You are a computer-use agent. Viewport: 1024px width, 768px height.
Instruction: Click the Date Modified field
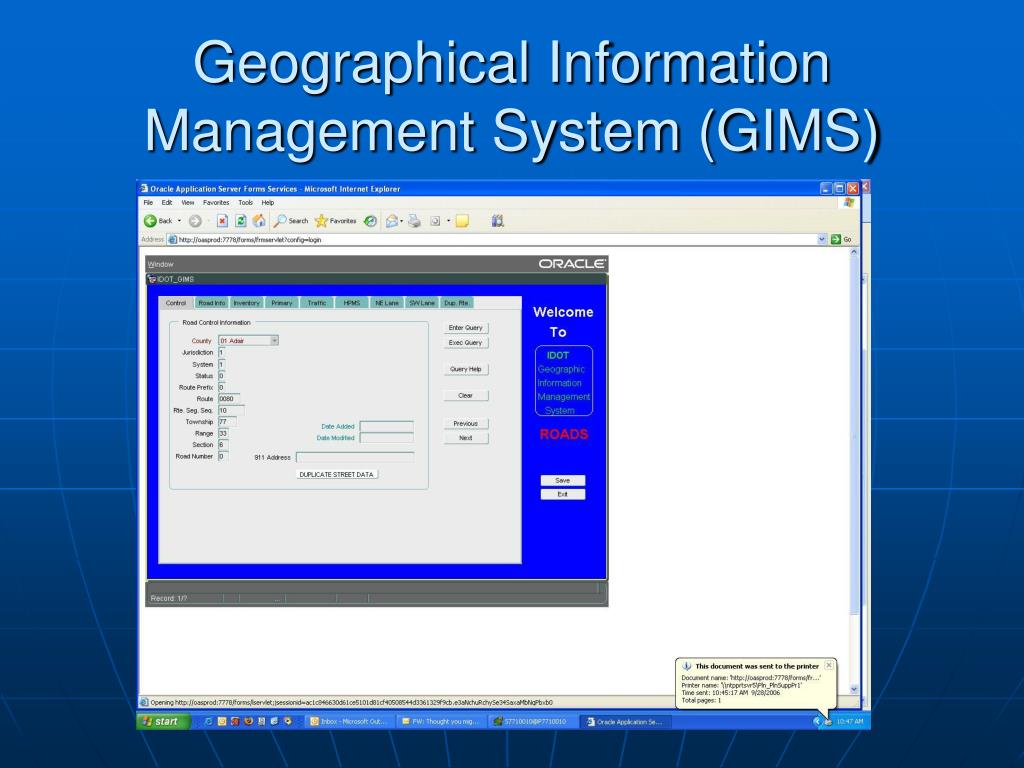(x=387, y=438)
